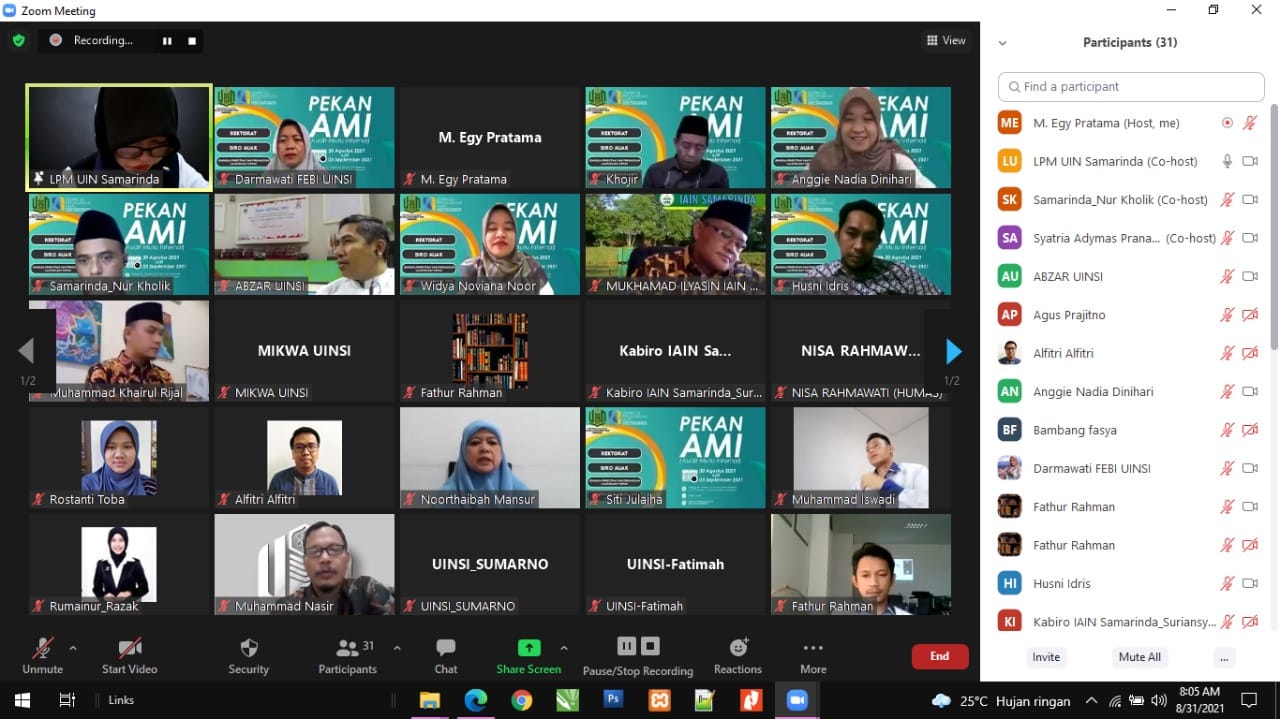Open the Security shield options
The image size is (1280, 719).
248,655
